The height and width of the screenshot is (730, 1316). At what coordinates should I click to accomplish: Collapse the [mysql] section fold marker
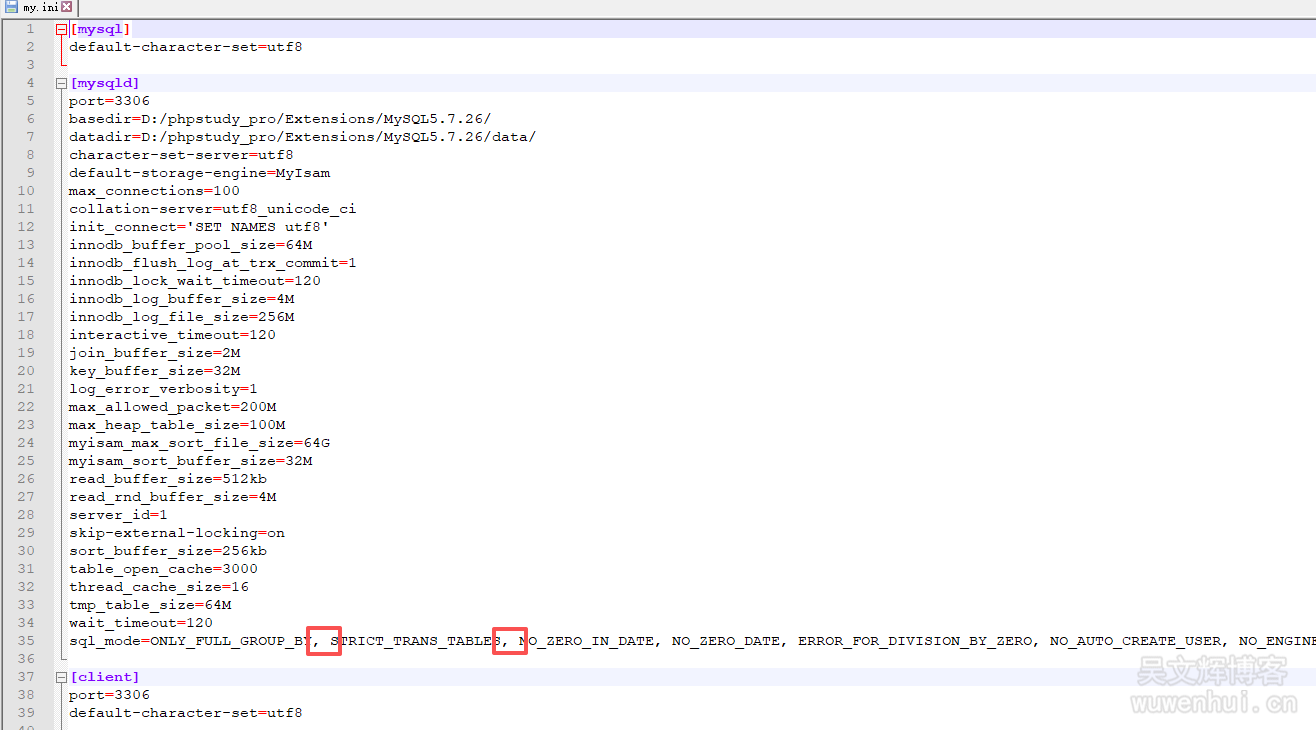tap(61, 29)
